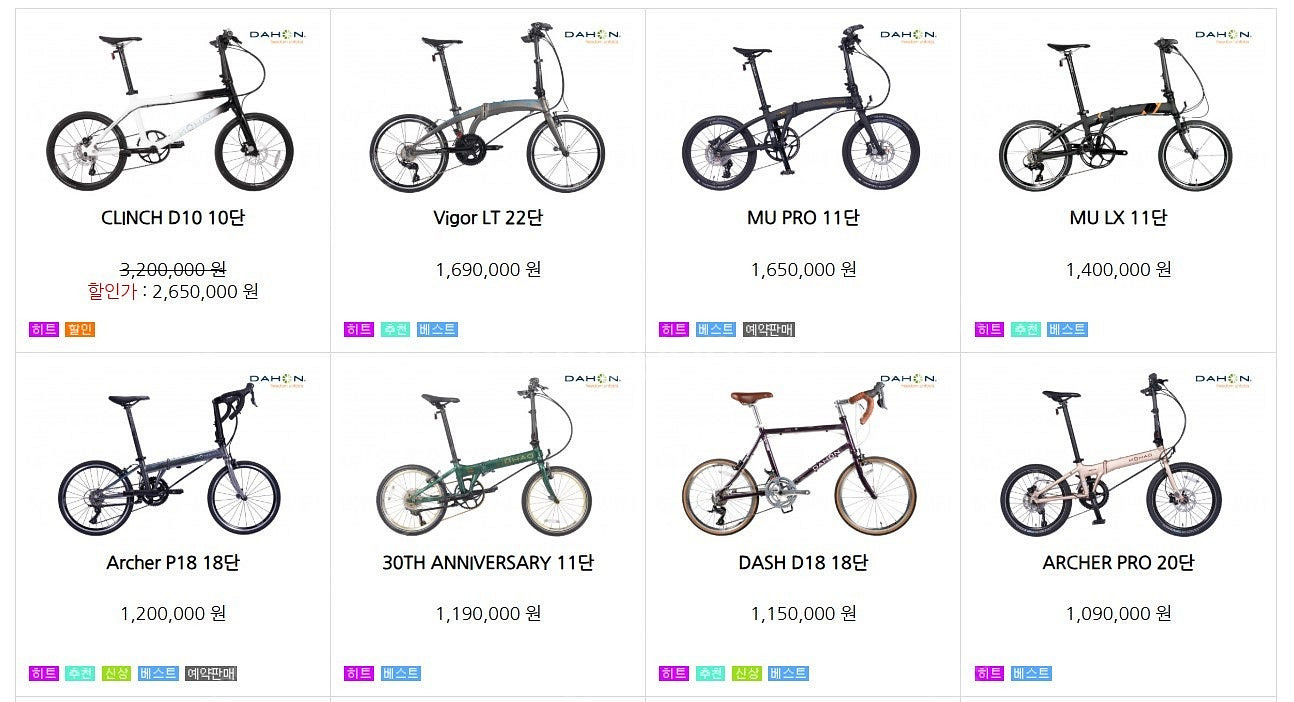The width and height of the screenshot is (1294, 702).
Task: Click the Dahon logo on the CLINCH D10 card
Action: coord(277,37)
